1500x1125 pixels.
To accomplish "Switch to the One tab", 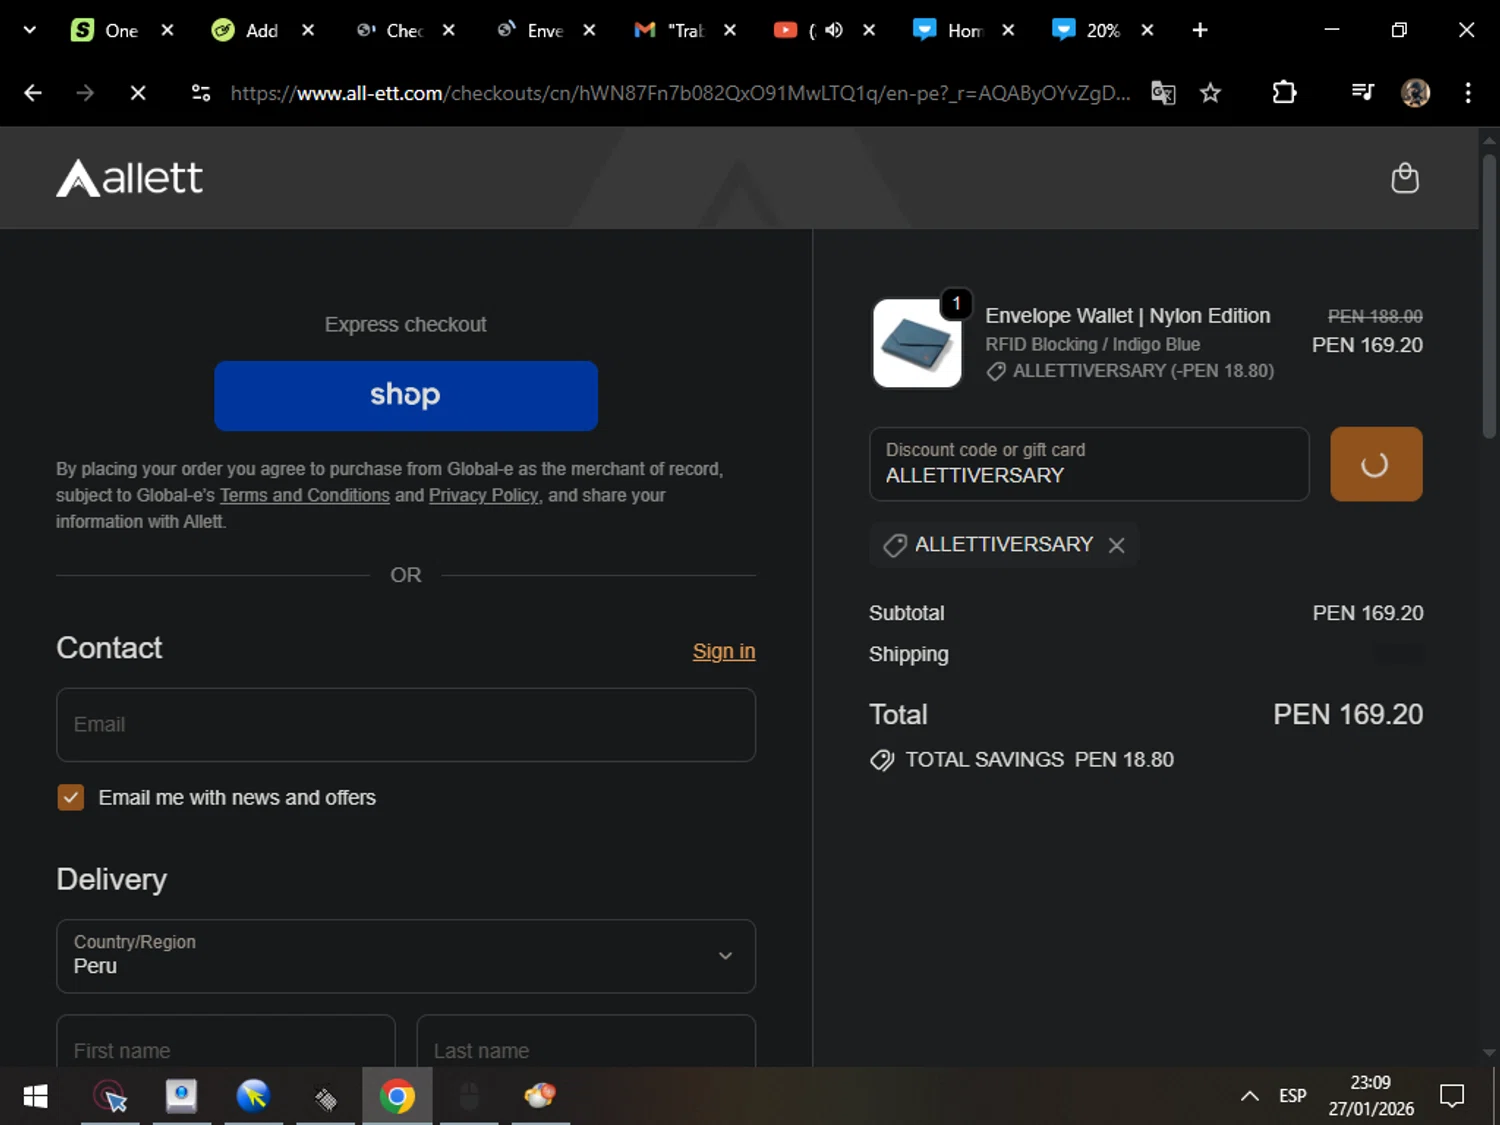I will point(107,30).
